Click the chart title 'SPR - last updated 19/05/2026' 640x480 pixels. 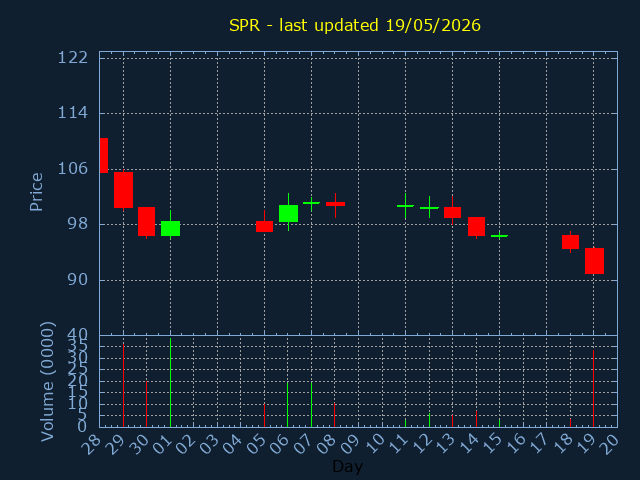tap(355, 25)
